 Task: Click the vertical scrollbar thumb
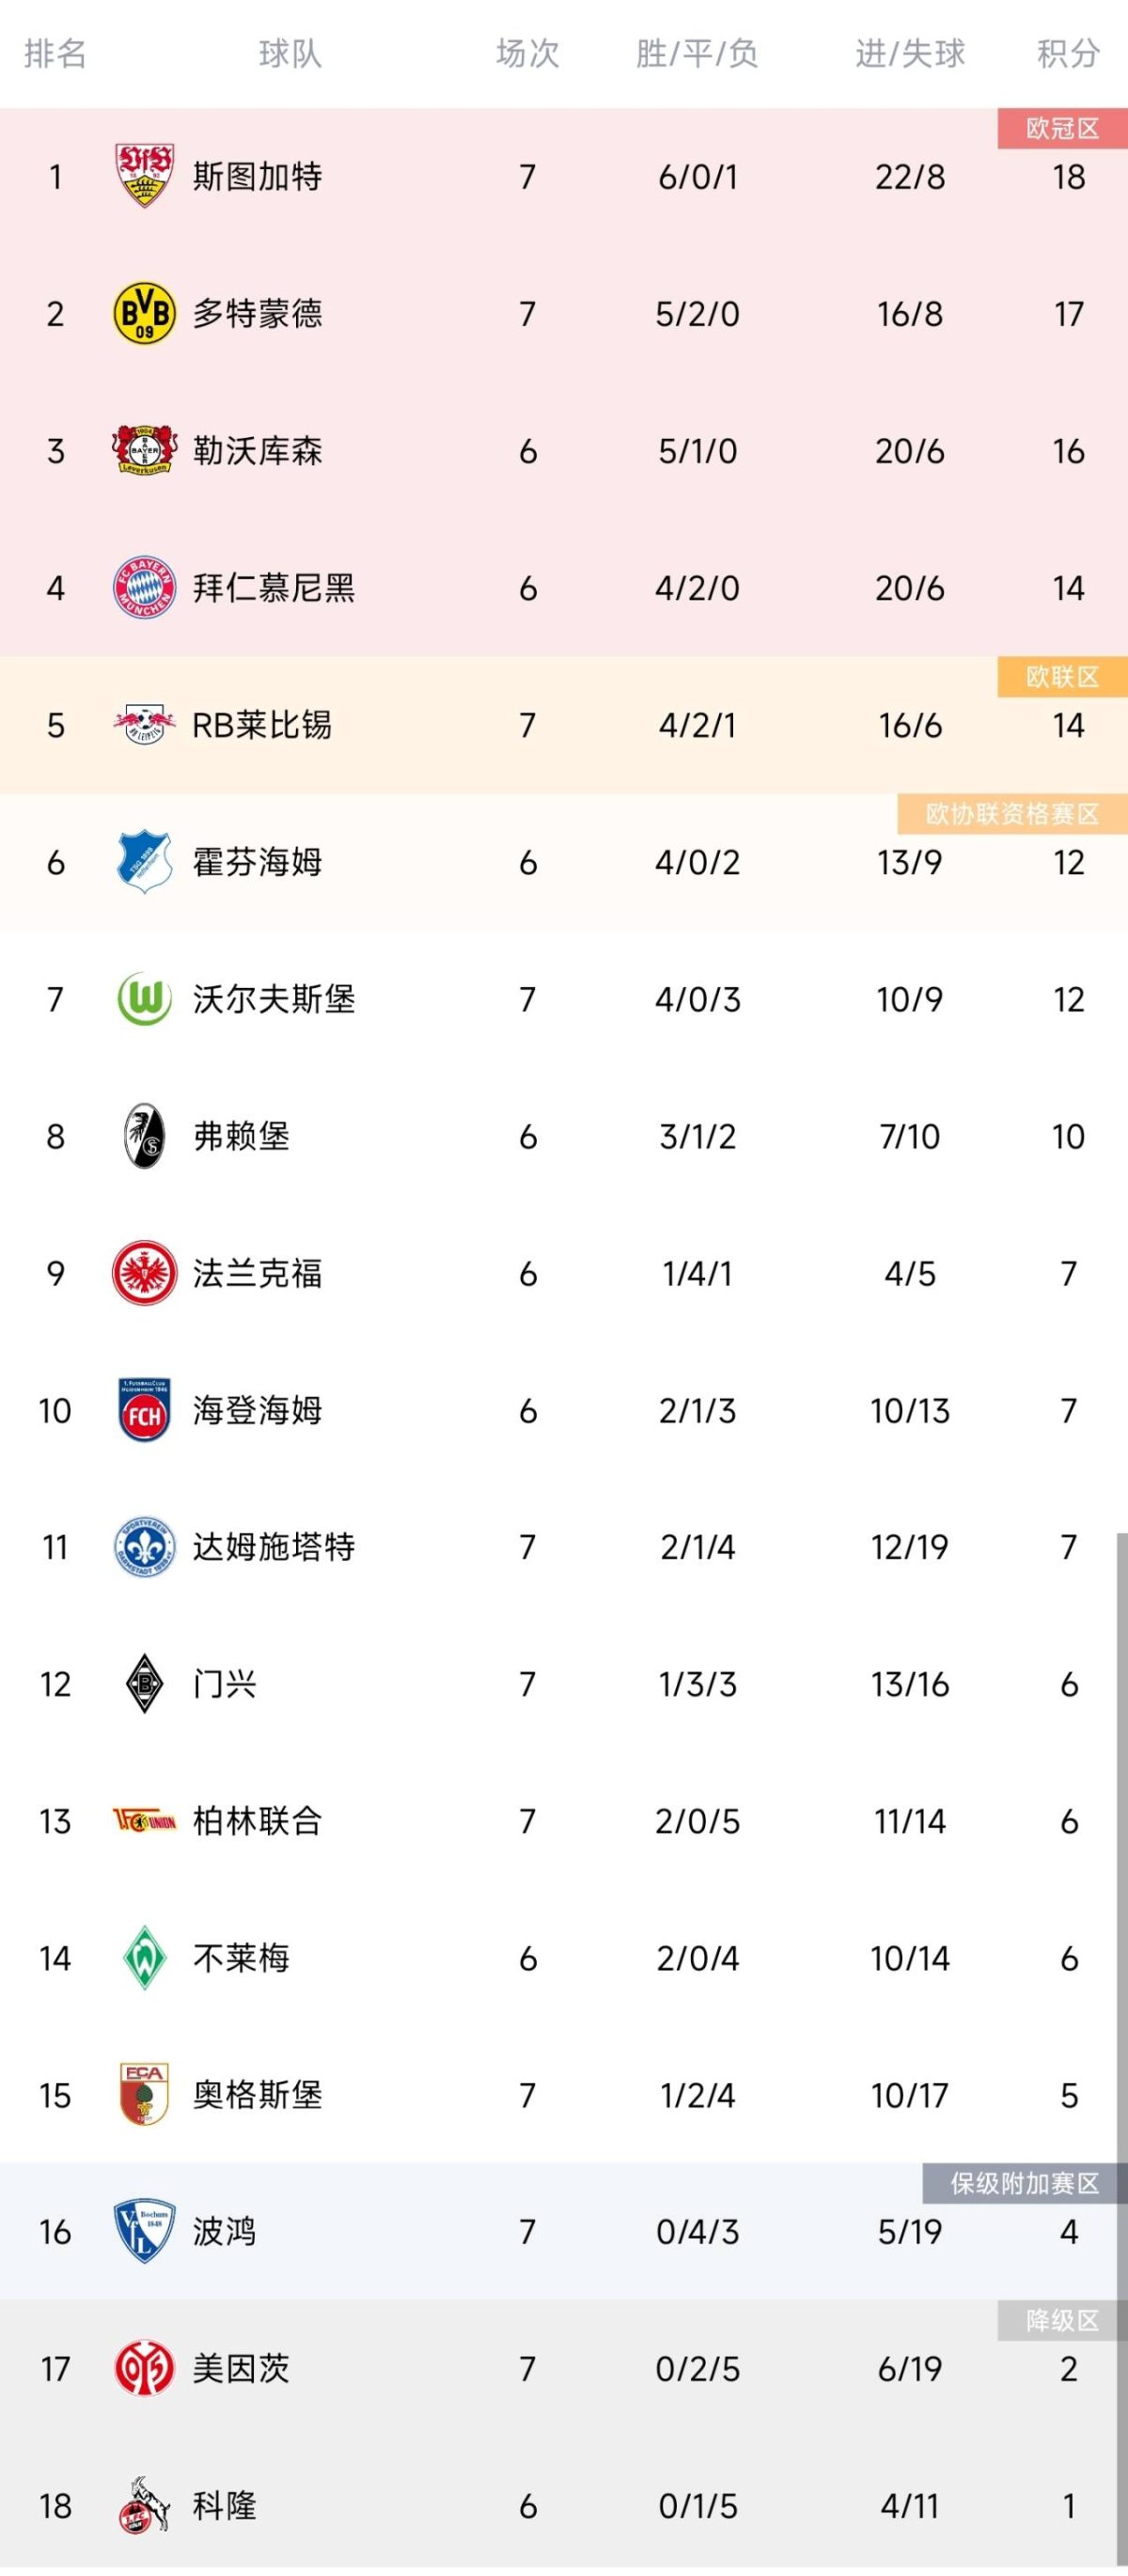(1122, 2050)
